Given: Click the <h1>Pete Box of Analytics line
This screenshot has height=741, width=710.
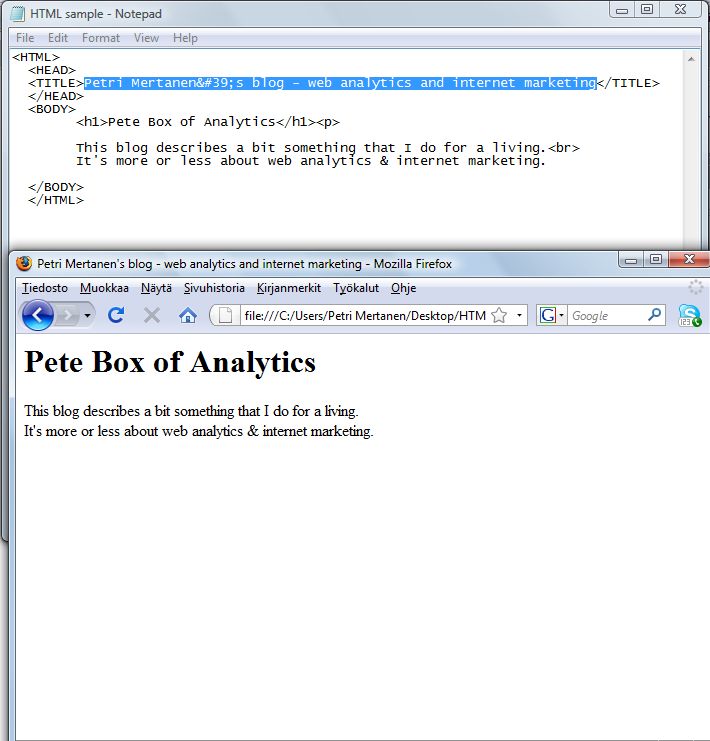Looking at the screenshot, I should click(208, 122).
